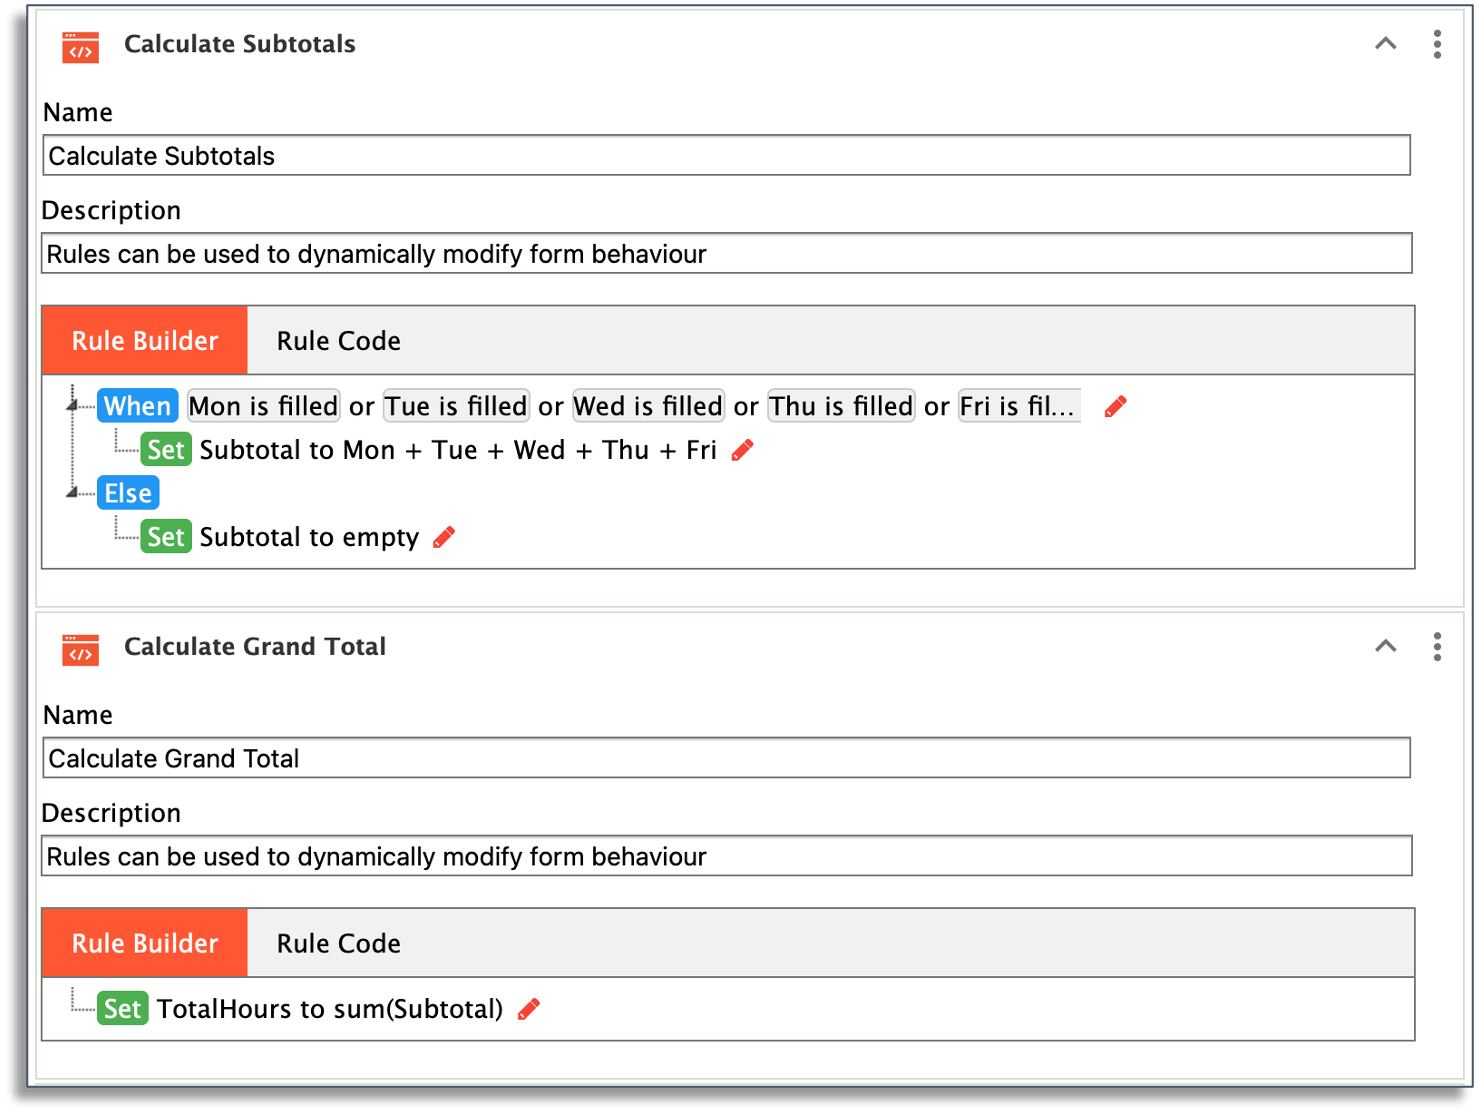Collapse the Else branch tree arrow
The height and width of the screenshot is (1114, 1478).
pos(72,491)
